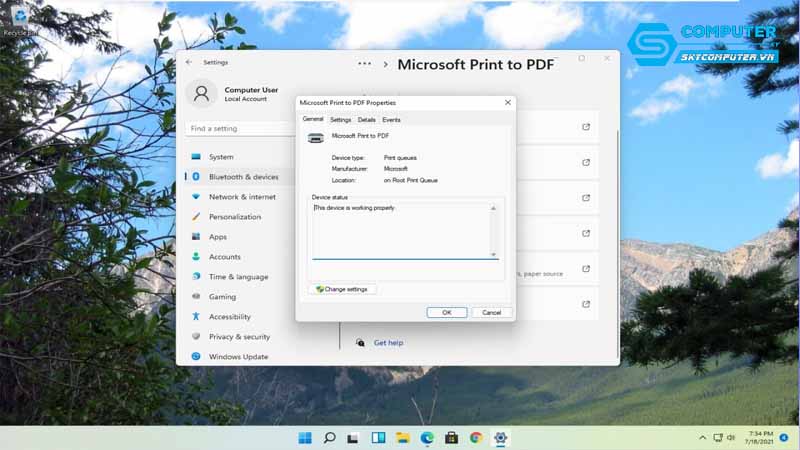
Task: Open the Personalization settings page
Action: 234,217
